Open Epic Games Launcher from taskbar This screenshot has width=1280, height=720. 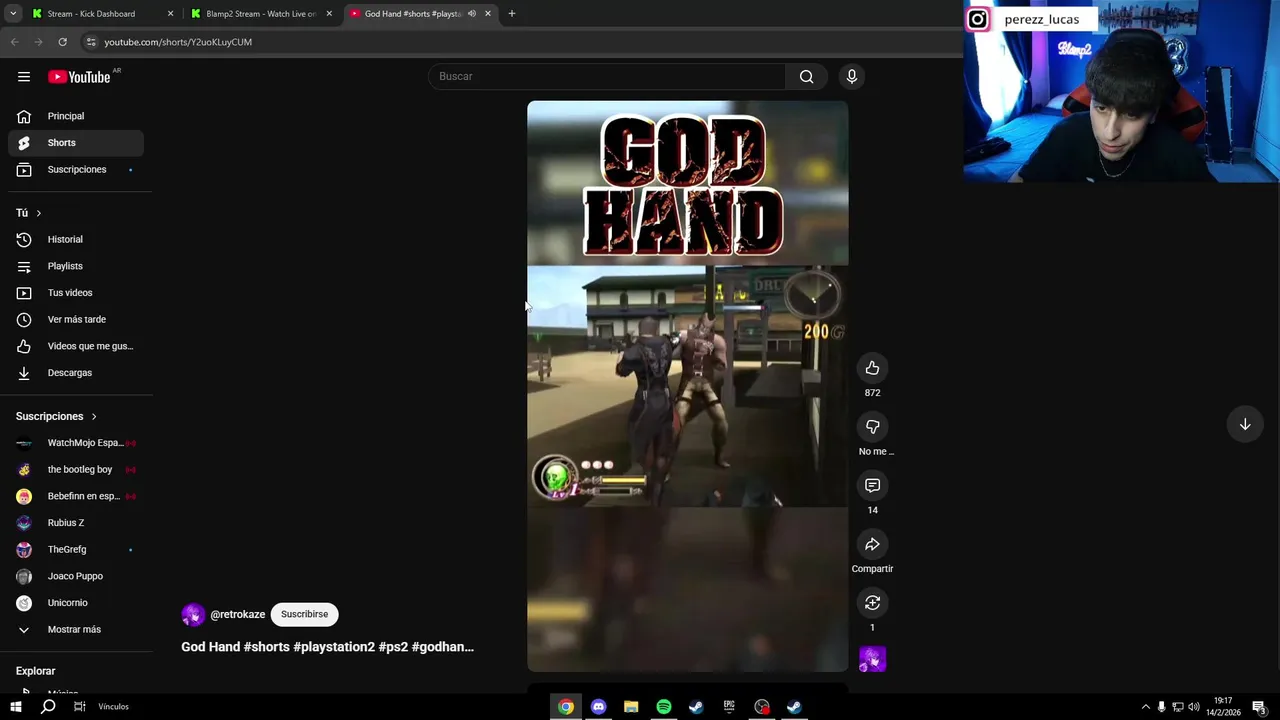point(729,707)
